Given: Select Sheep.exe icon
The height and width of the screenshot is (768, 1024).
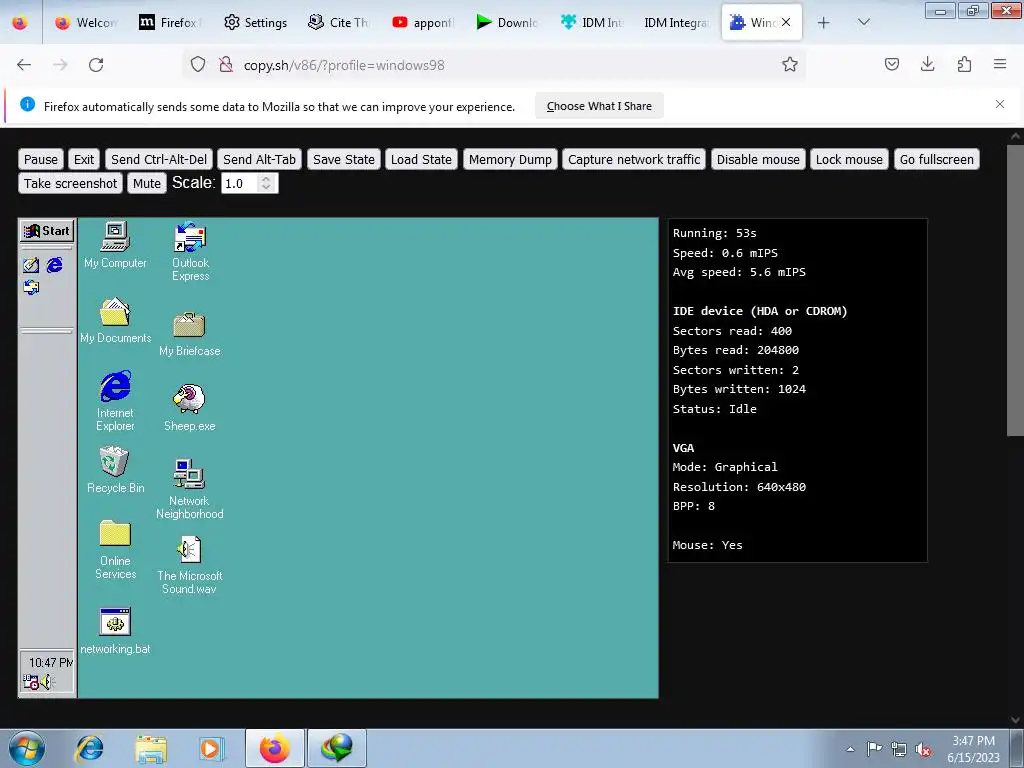Looking at the screenshot, I should coord(189,408).
